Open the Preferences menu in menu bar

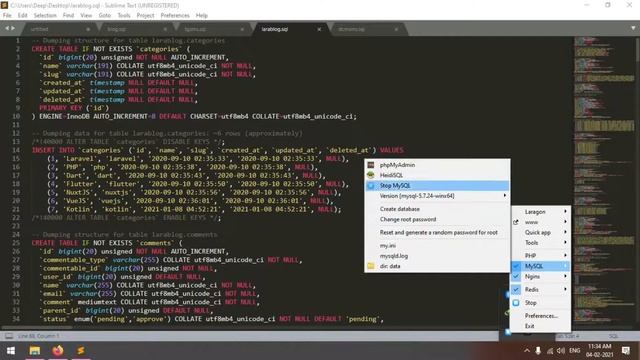pos(175,16)
